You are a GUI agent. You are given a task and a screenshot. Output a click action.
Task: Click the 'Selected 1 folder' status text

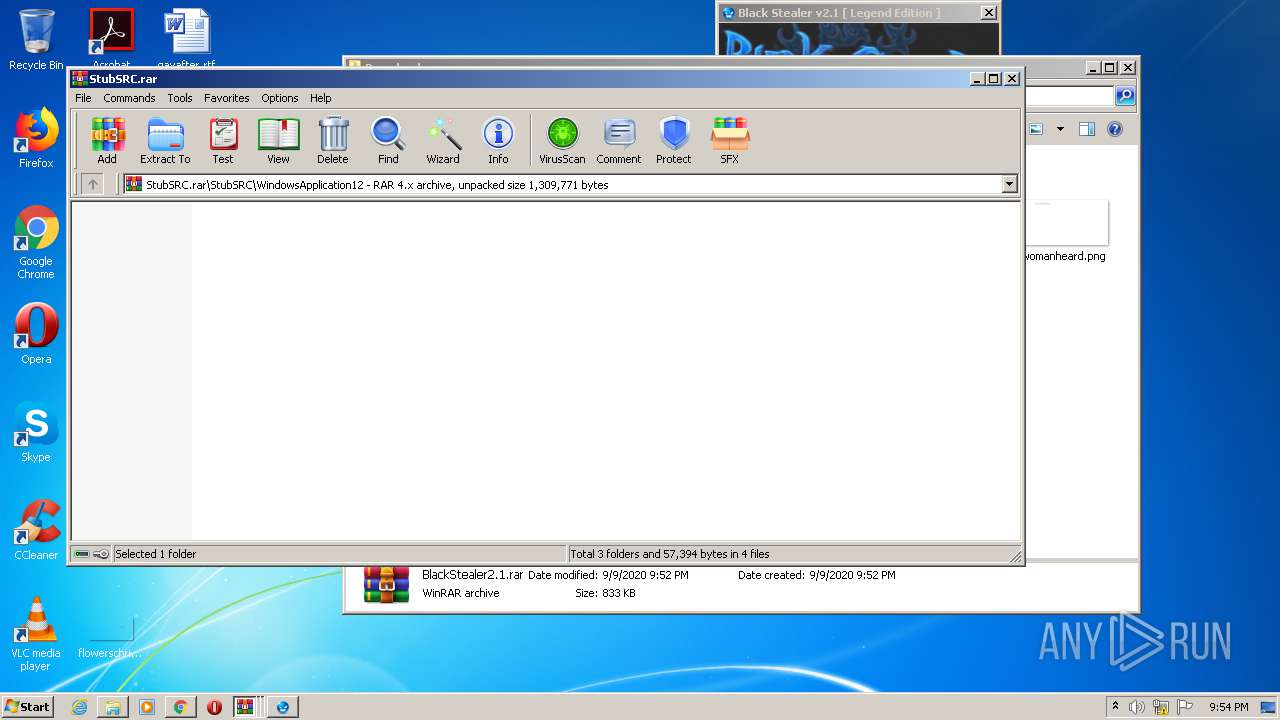(156, 554)
